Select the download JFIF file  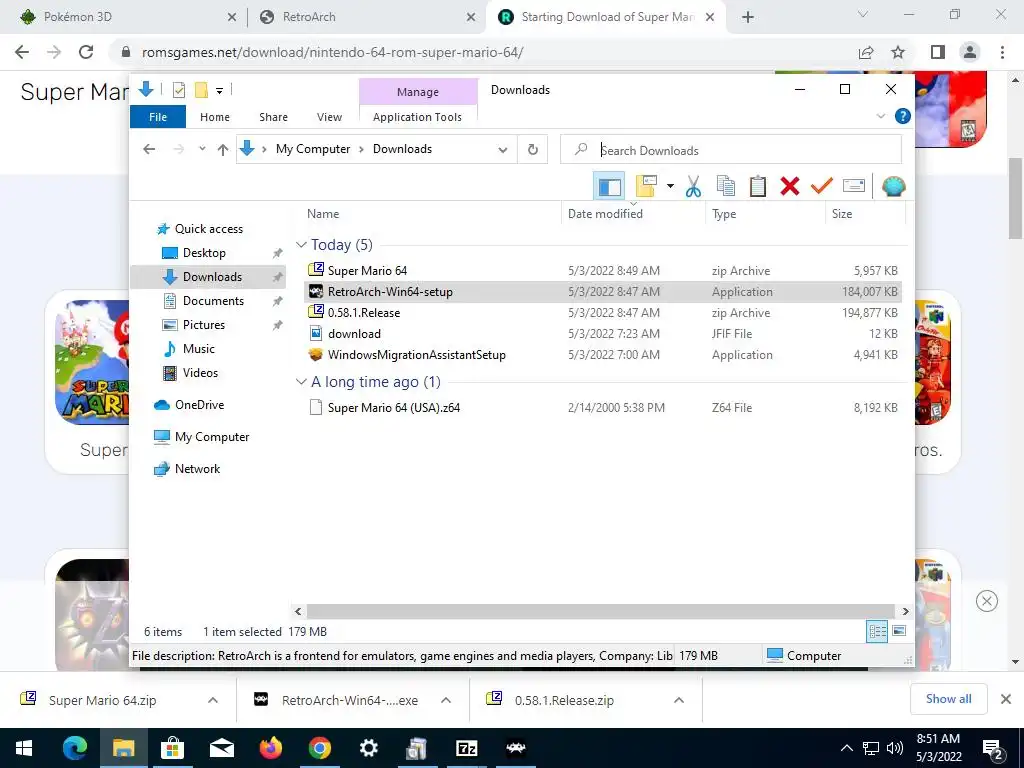(x=602, y=334)
